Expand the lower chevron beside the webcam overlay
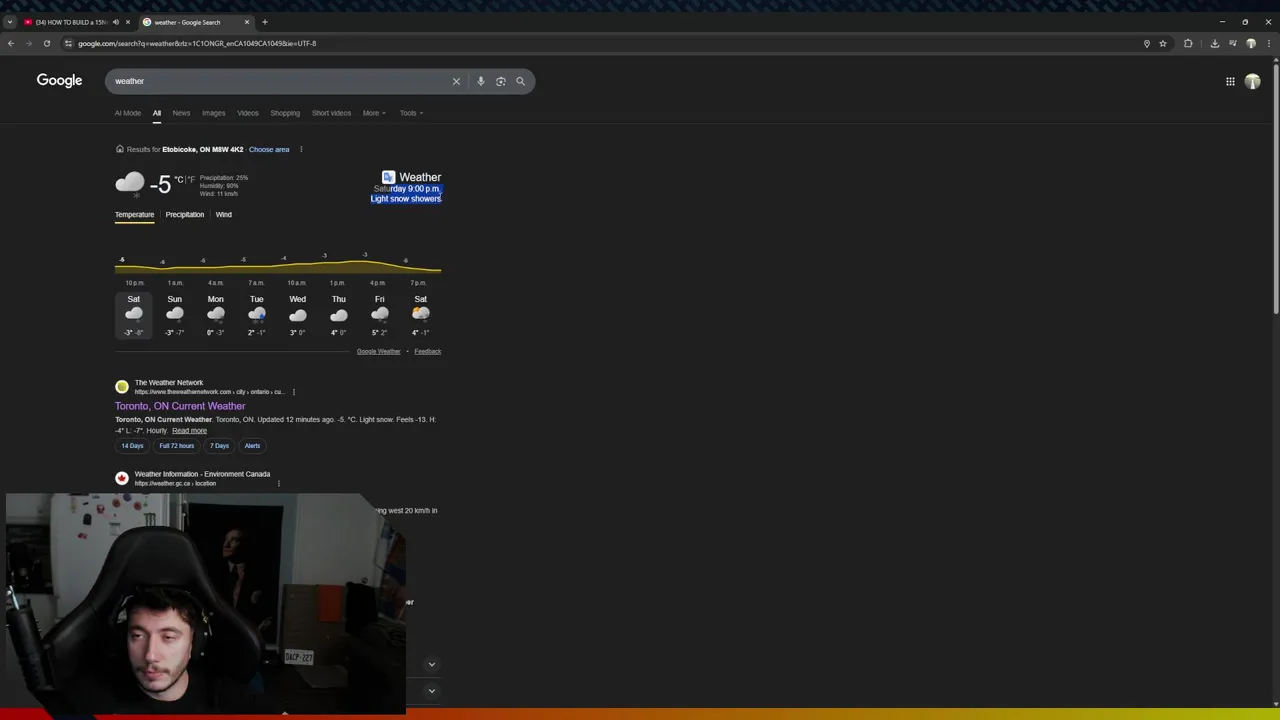 [432, 690]
